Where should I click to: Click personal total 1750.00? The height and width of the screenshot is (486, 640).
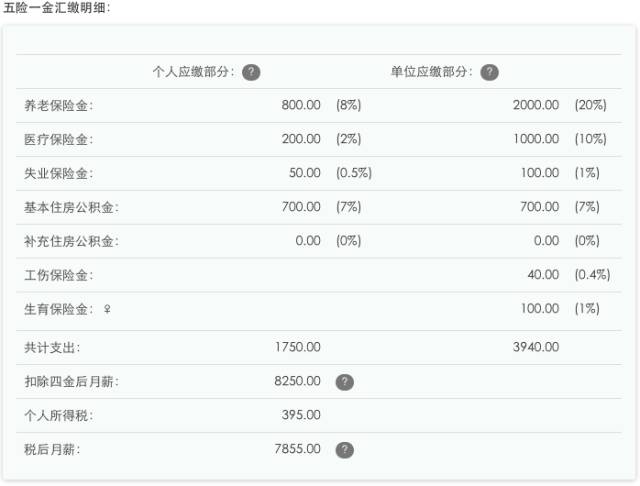click(298, 347)
